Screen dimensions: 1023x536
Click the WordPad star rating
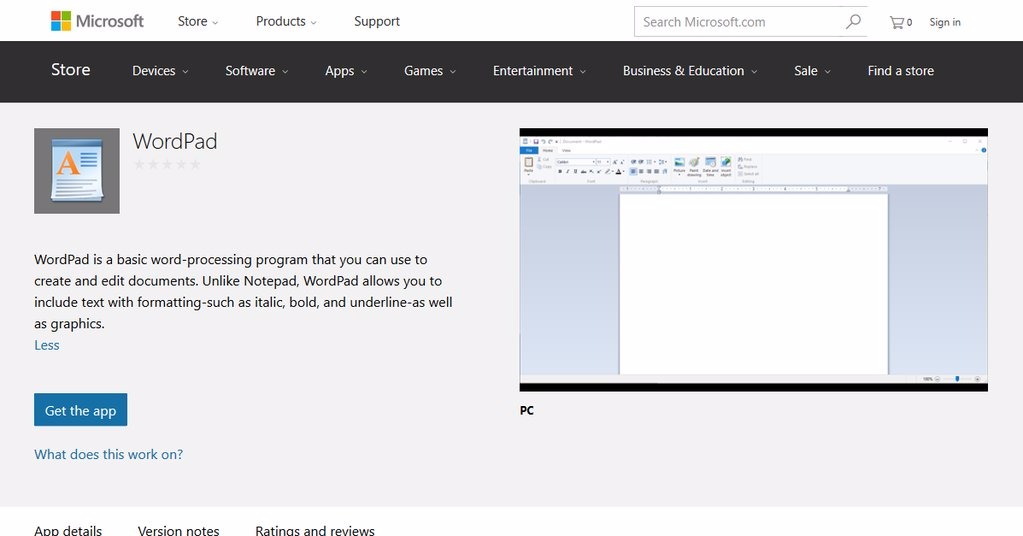click(167, 165)
